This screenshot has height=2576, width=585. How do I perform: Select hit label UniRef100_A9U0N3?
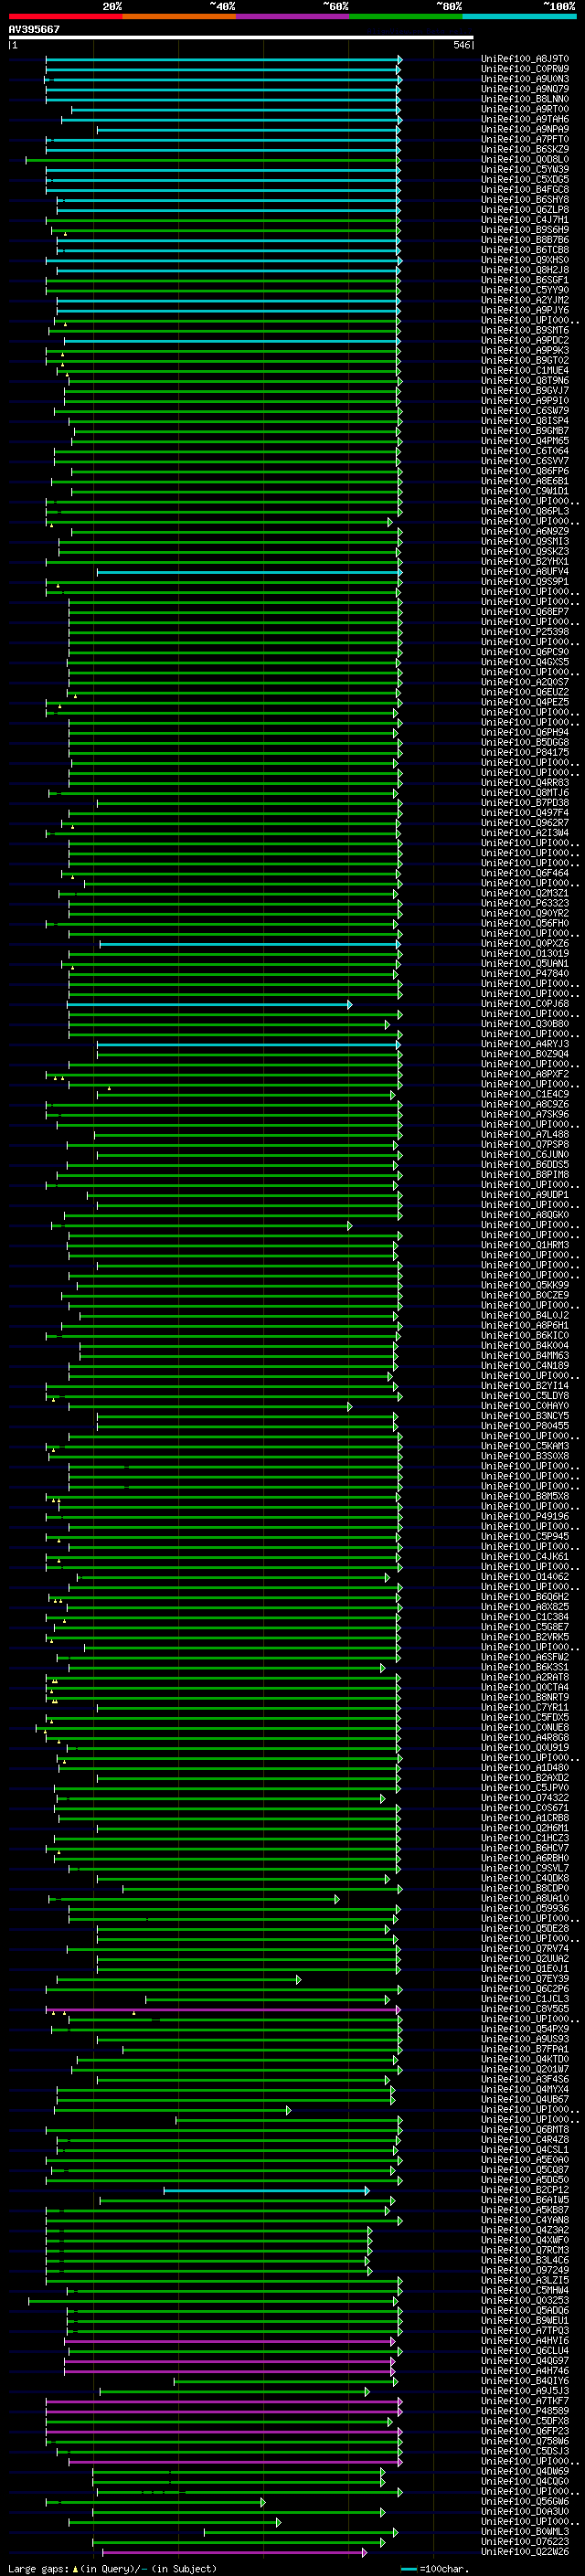[x=525, y=79]
